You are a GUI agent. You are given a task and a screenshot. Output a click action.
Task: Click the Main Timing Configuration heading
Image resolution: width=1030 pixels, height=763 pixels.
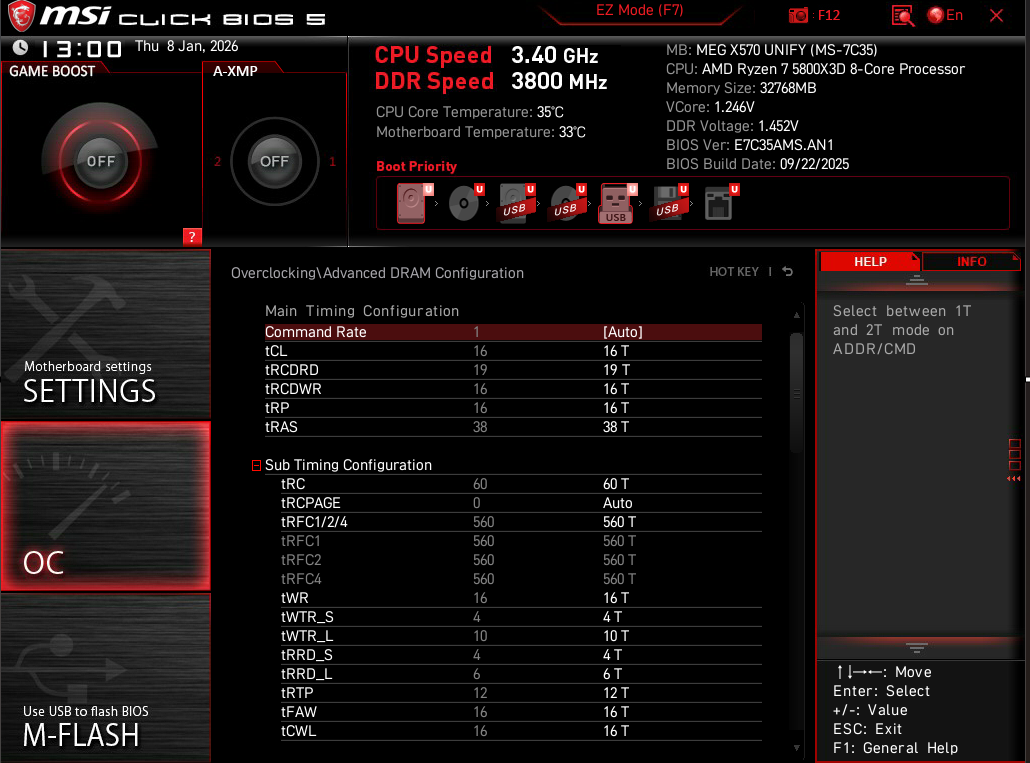click(x=362, y=311)
